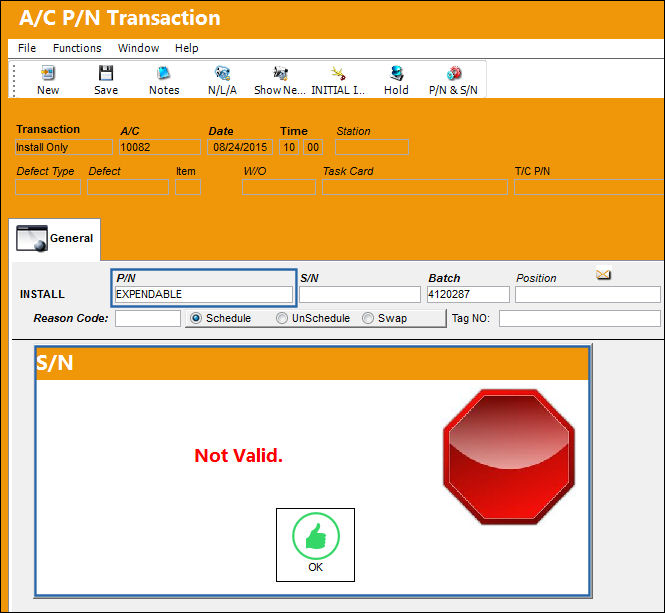
Task: Click the P/N field containing EXPENDABLE
Action: (x=204, y=294)
